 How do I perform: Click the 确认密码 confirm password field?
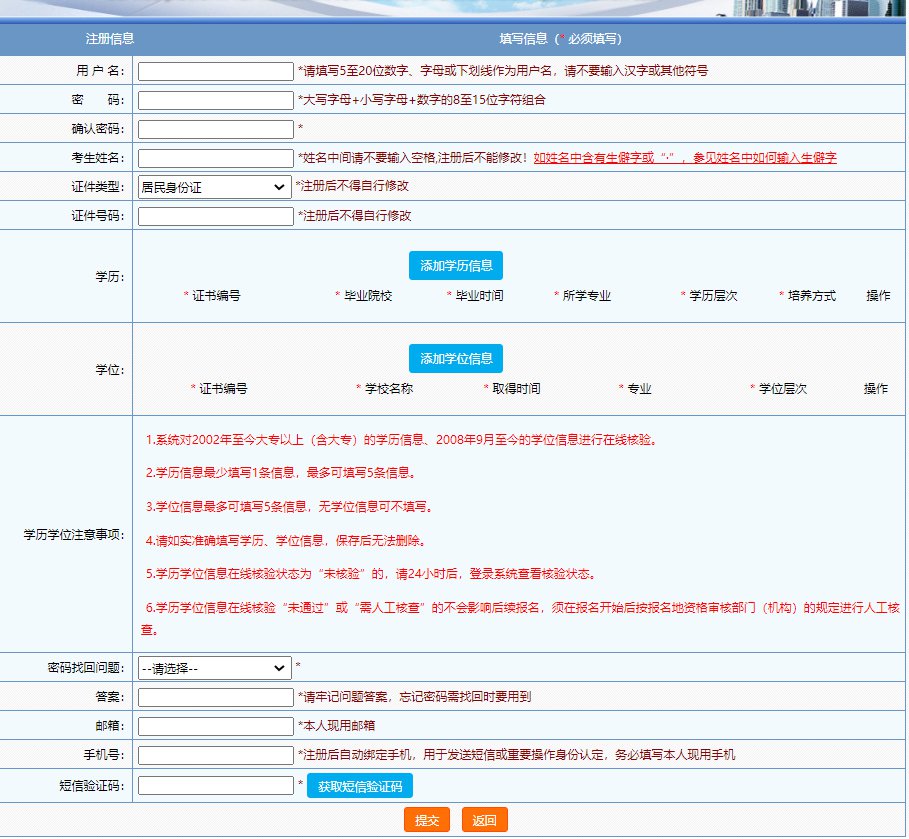point(215,129)
